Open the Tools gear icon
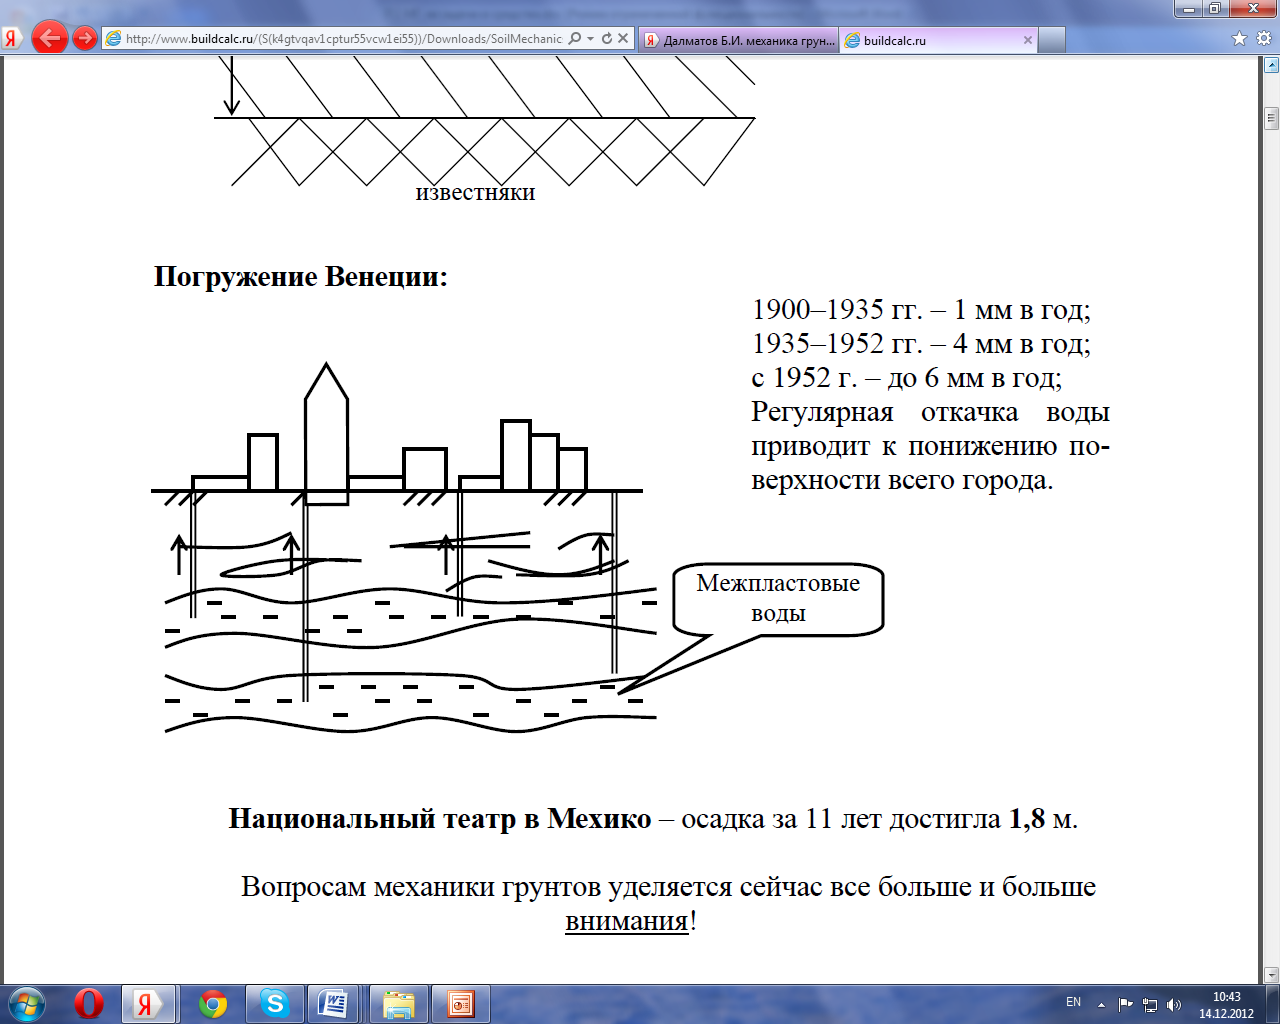The height and width of the screenshot is (1024, 1280). 1263,39
